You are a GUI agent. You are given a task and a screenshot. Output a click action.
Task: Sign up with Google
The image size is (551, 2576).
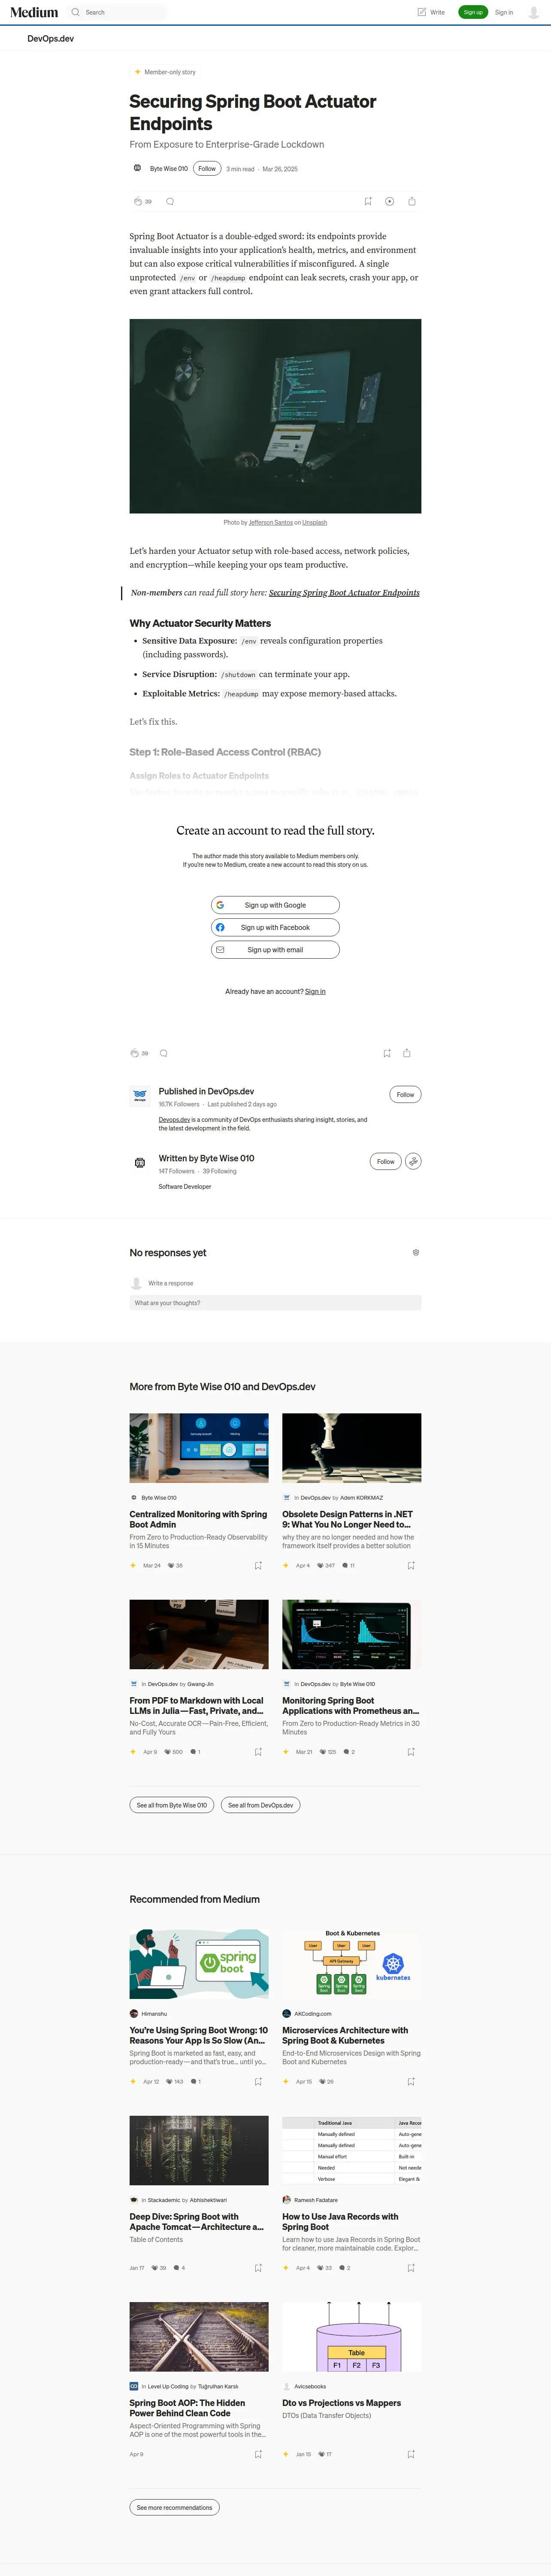[x=275, y=905]
